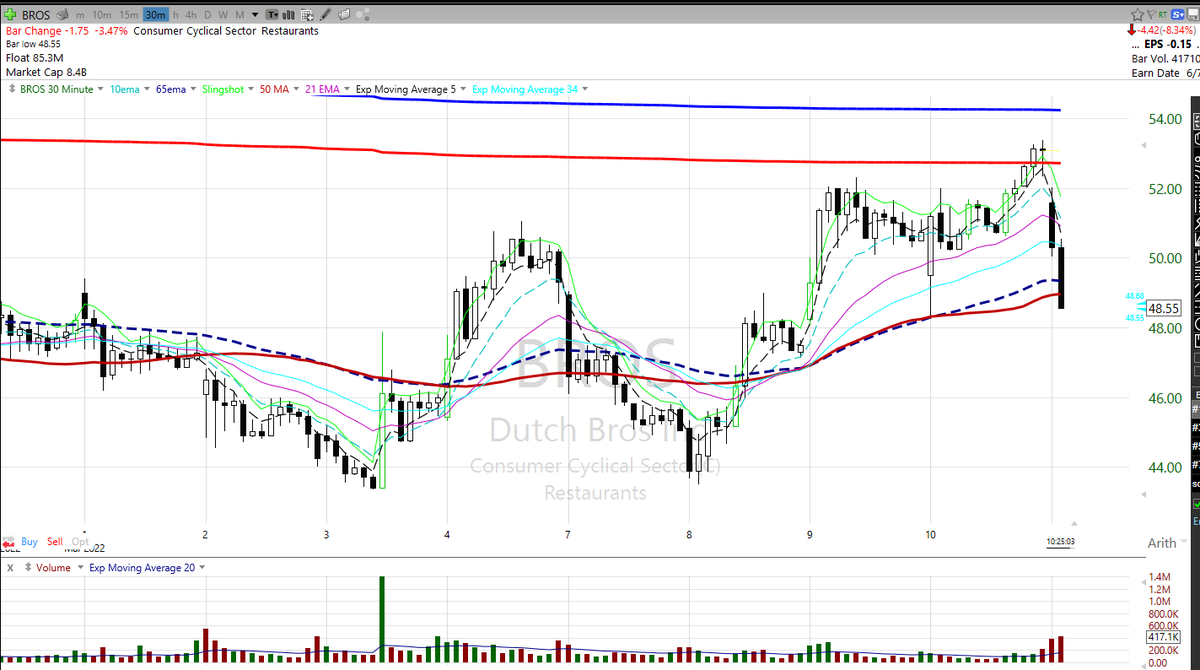Click the volume pane resize arrows icon
Screen dimensions: 1200x670
tap(28, 567)
